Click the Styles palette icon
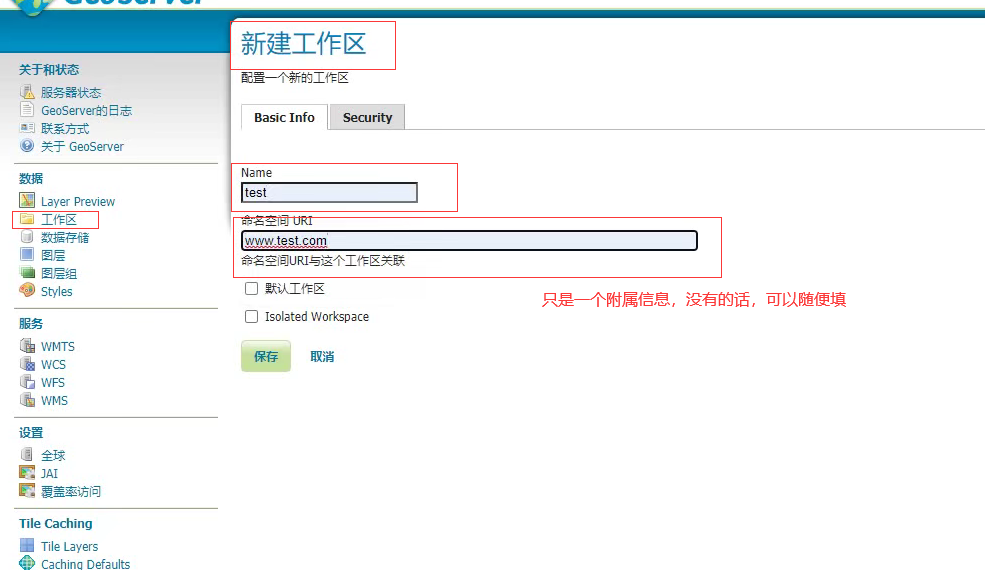The width and height of the screenshot is (985, 570). 27,290
